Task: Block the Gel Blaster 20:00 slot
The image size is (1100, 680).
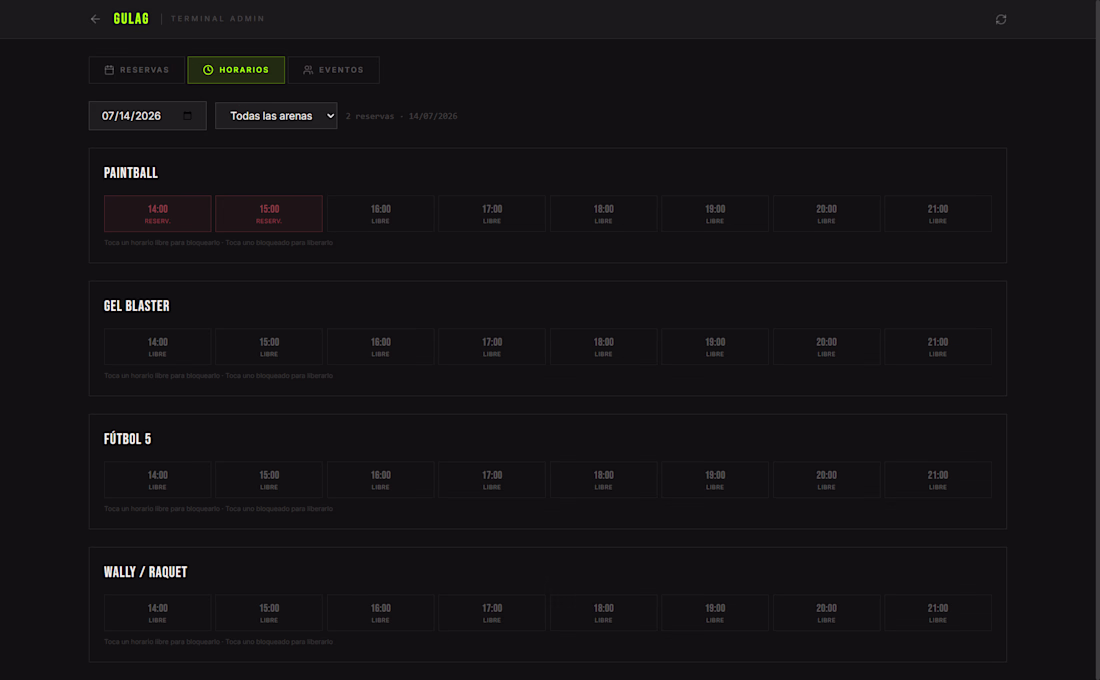Action: pyautogui.click(x=826, y=347)
